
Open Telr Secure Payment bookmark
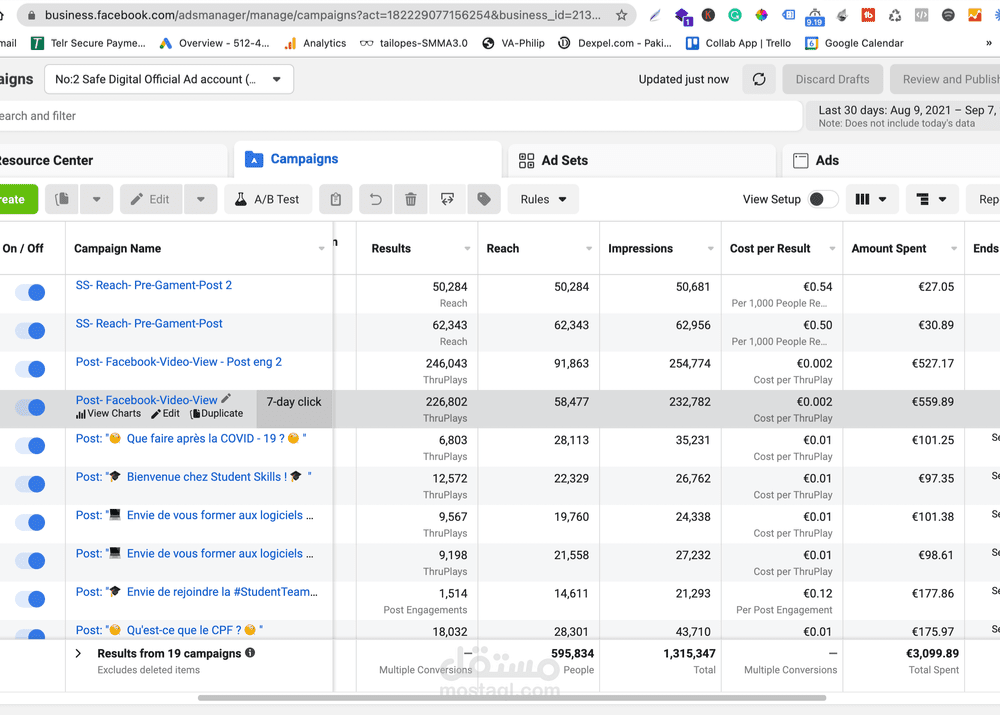89,43
